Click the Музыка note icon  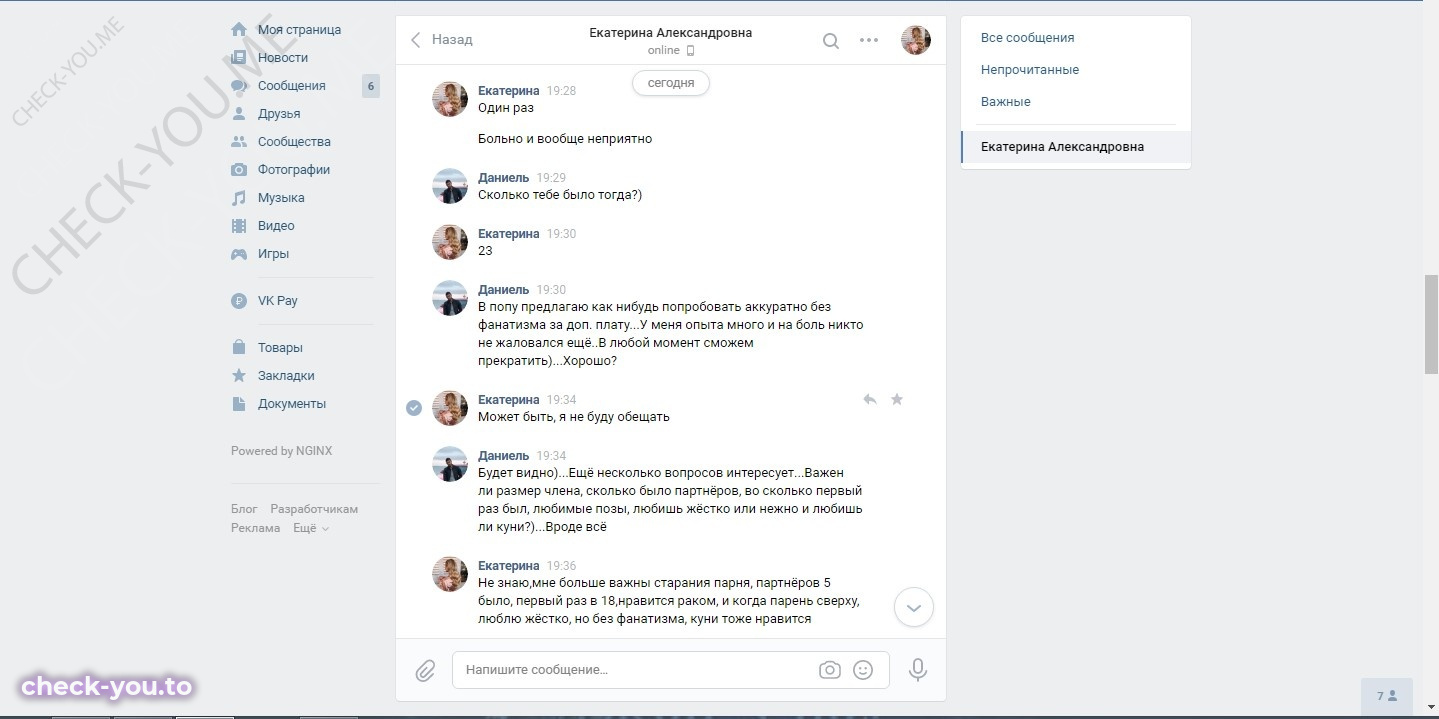click(x=239, y=198)
